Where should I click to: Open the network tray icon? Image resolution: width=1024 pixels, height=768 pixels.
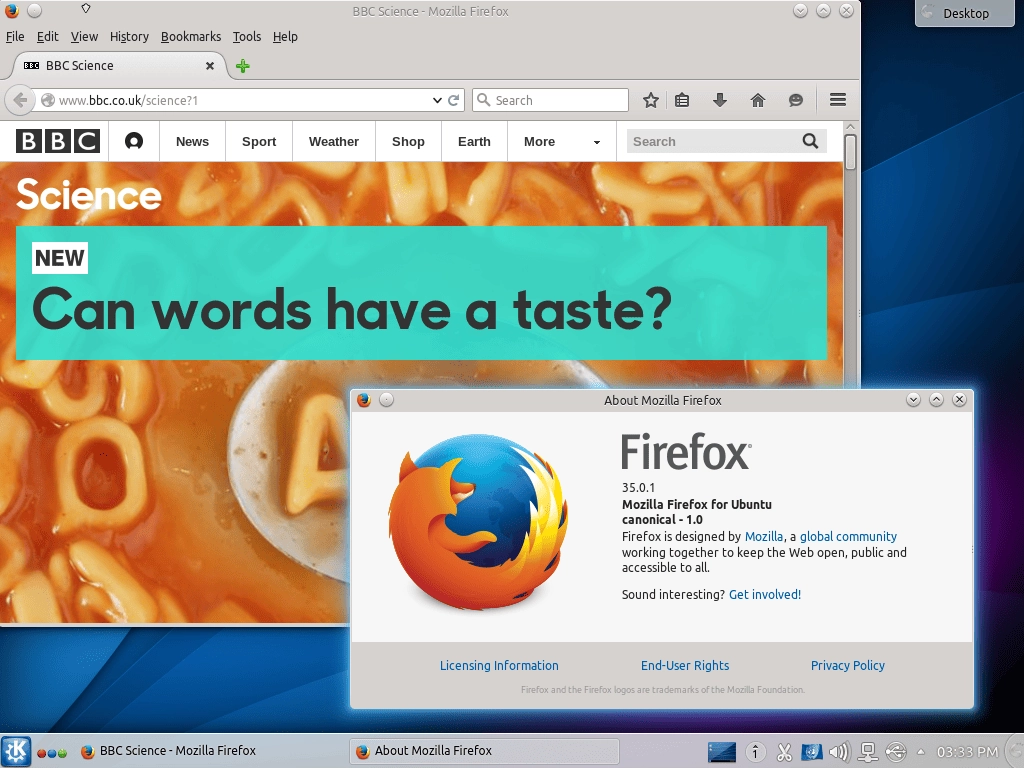[868, 752]
